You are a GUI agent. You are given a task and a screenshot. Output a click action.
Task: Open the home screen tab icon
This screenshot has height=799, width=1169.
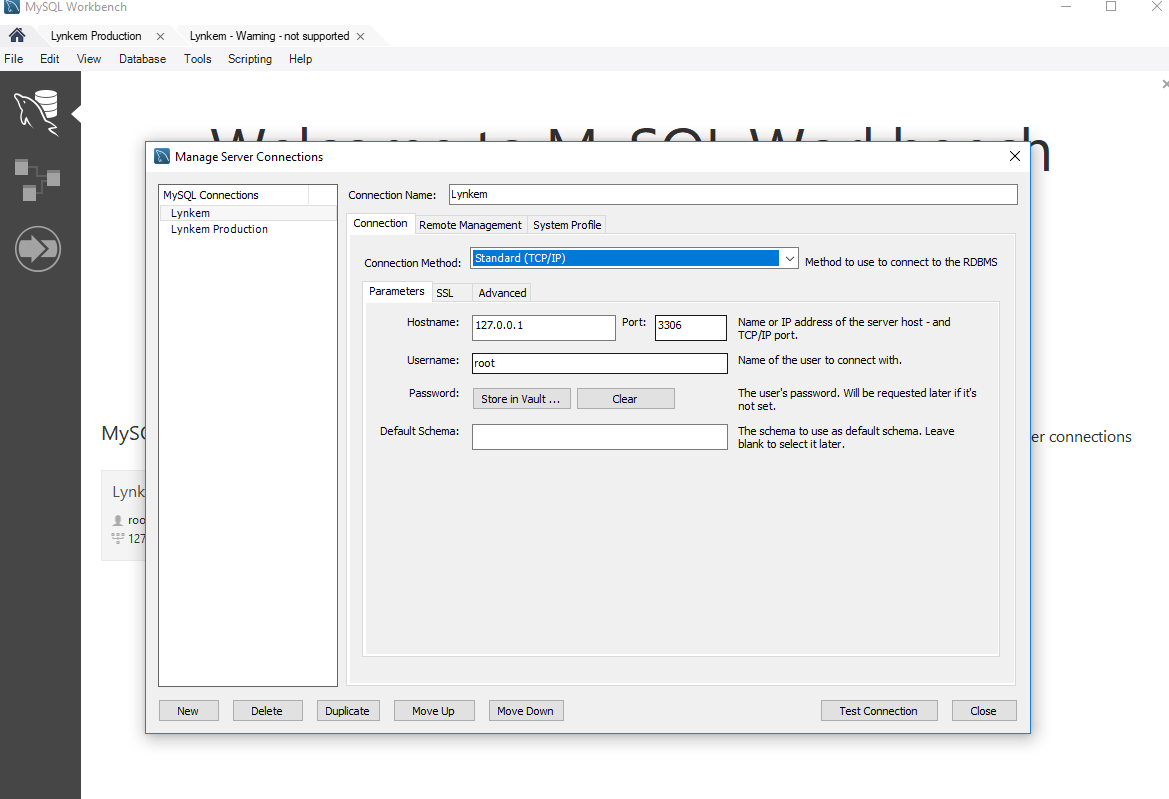17,35
